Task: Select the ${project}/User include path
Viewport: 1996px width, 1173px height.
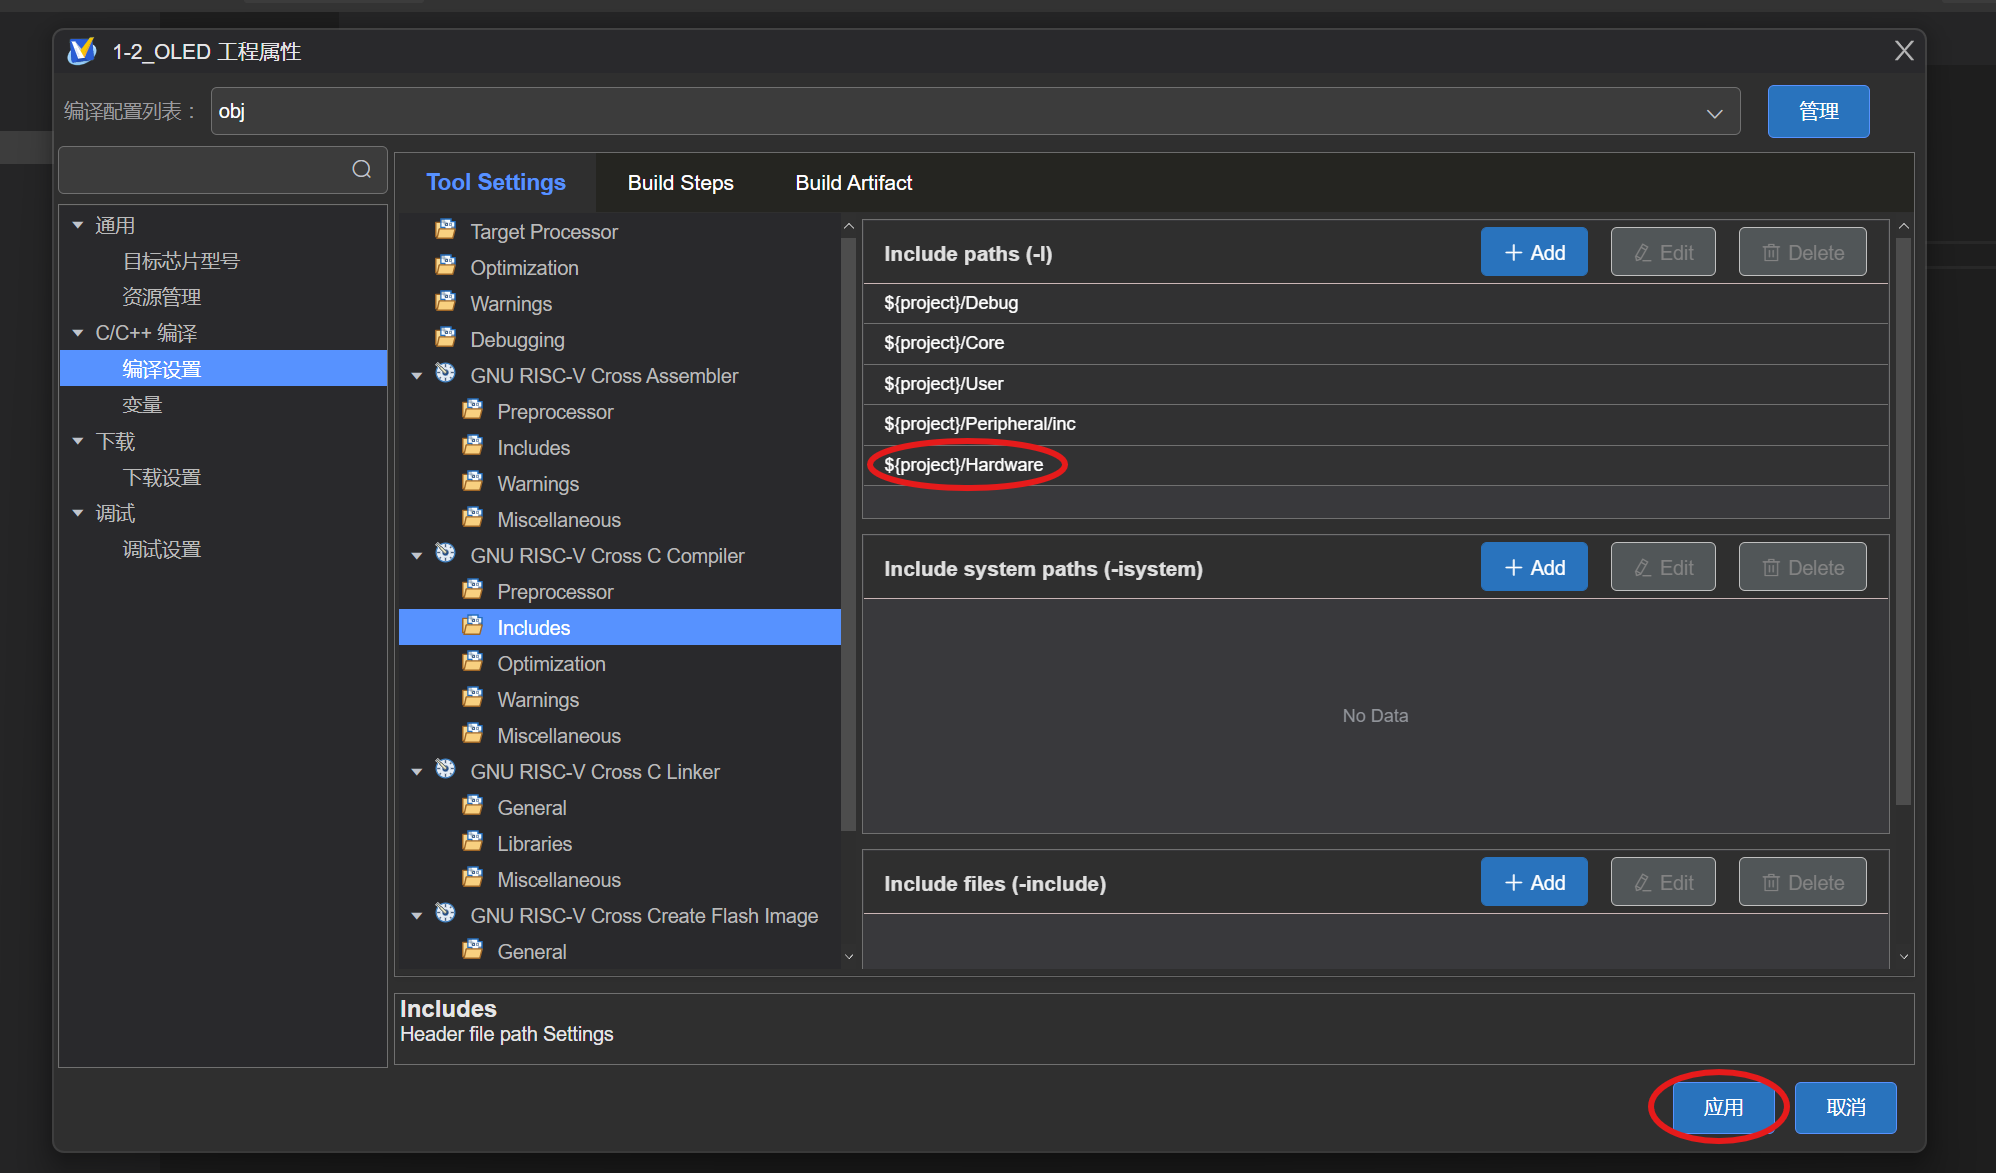Action: [1375, 384]
